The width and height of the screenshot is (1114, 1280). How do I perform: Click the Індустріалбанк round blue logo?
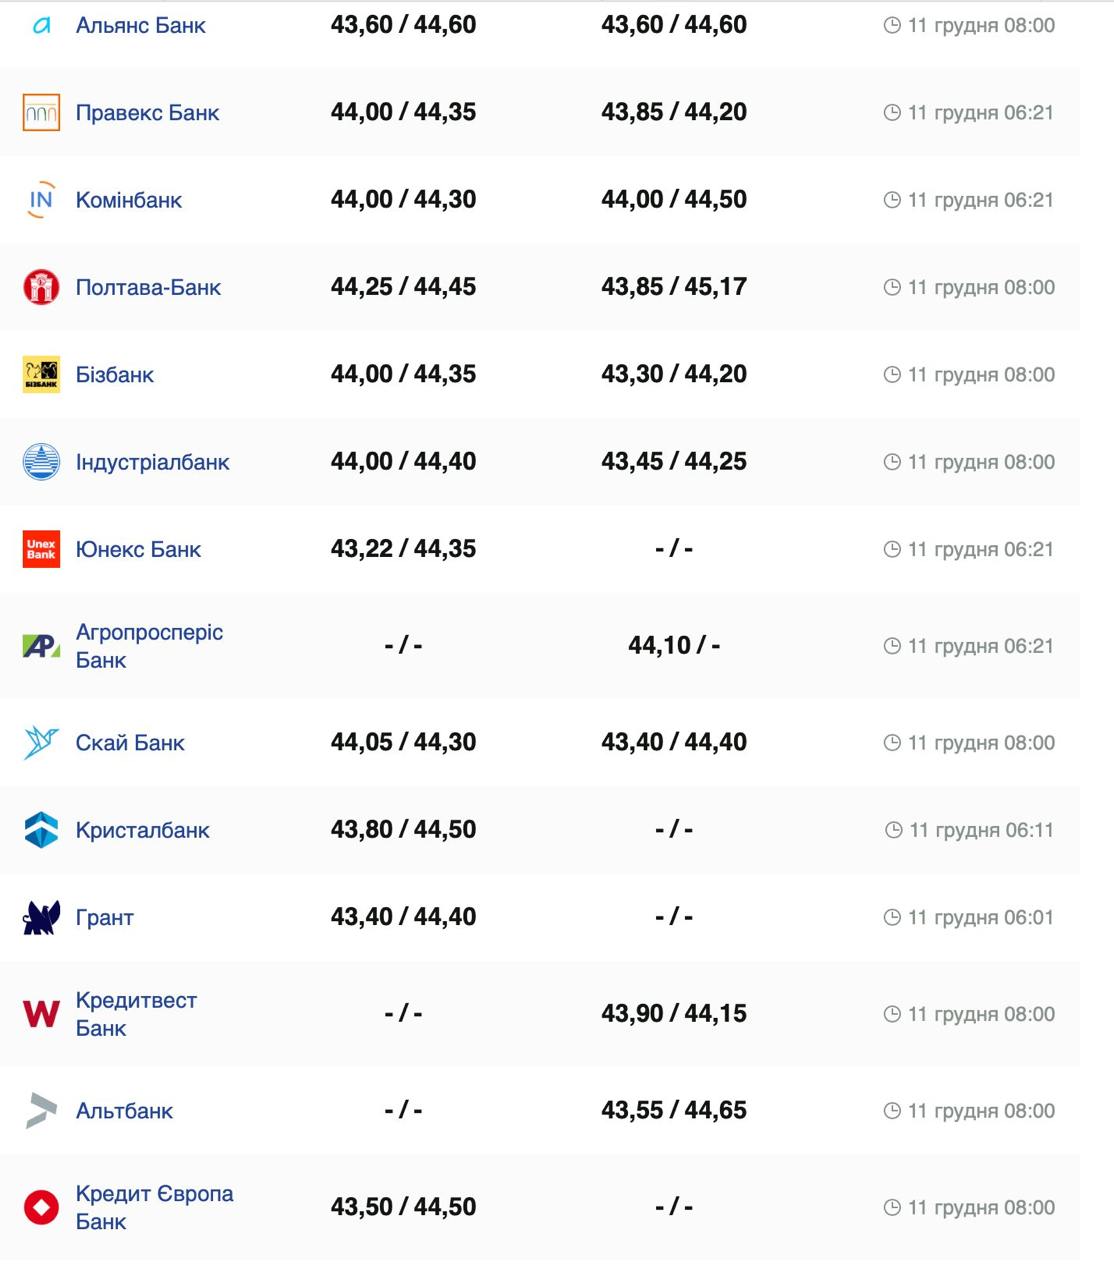coord(41,462)
